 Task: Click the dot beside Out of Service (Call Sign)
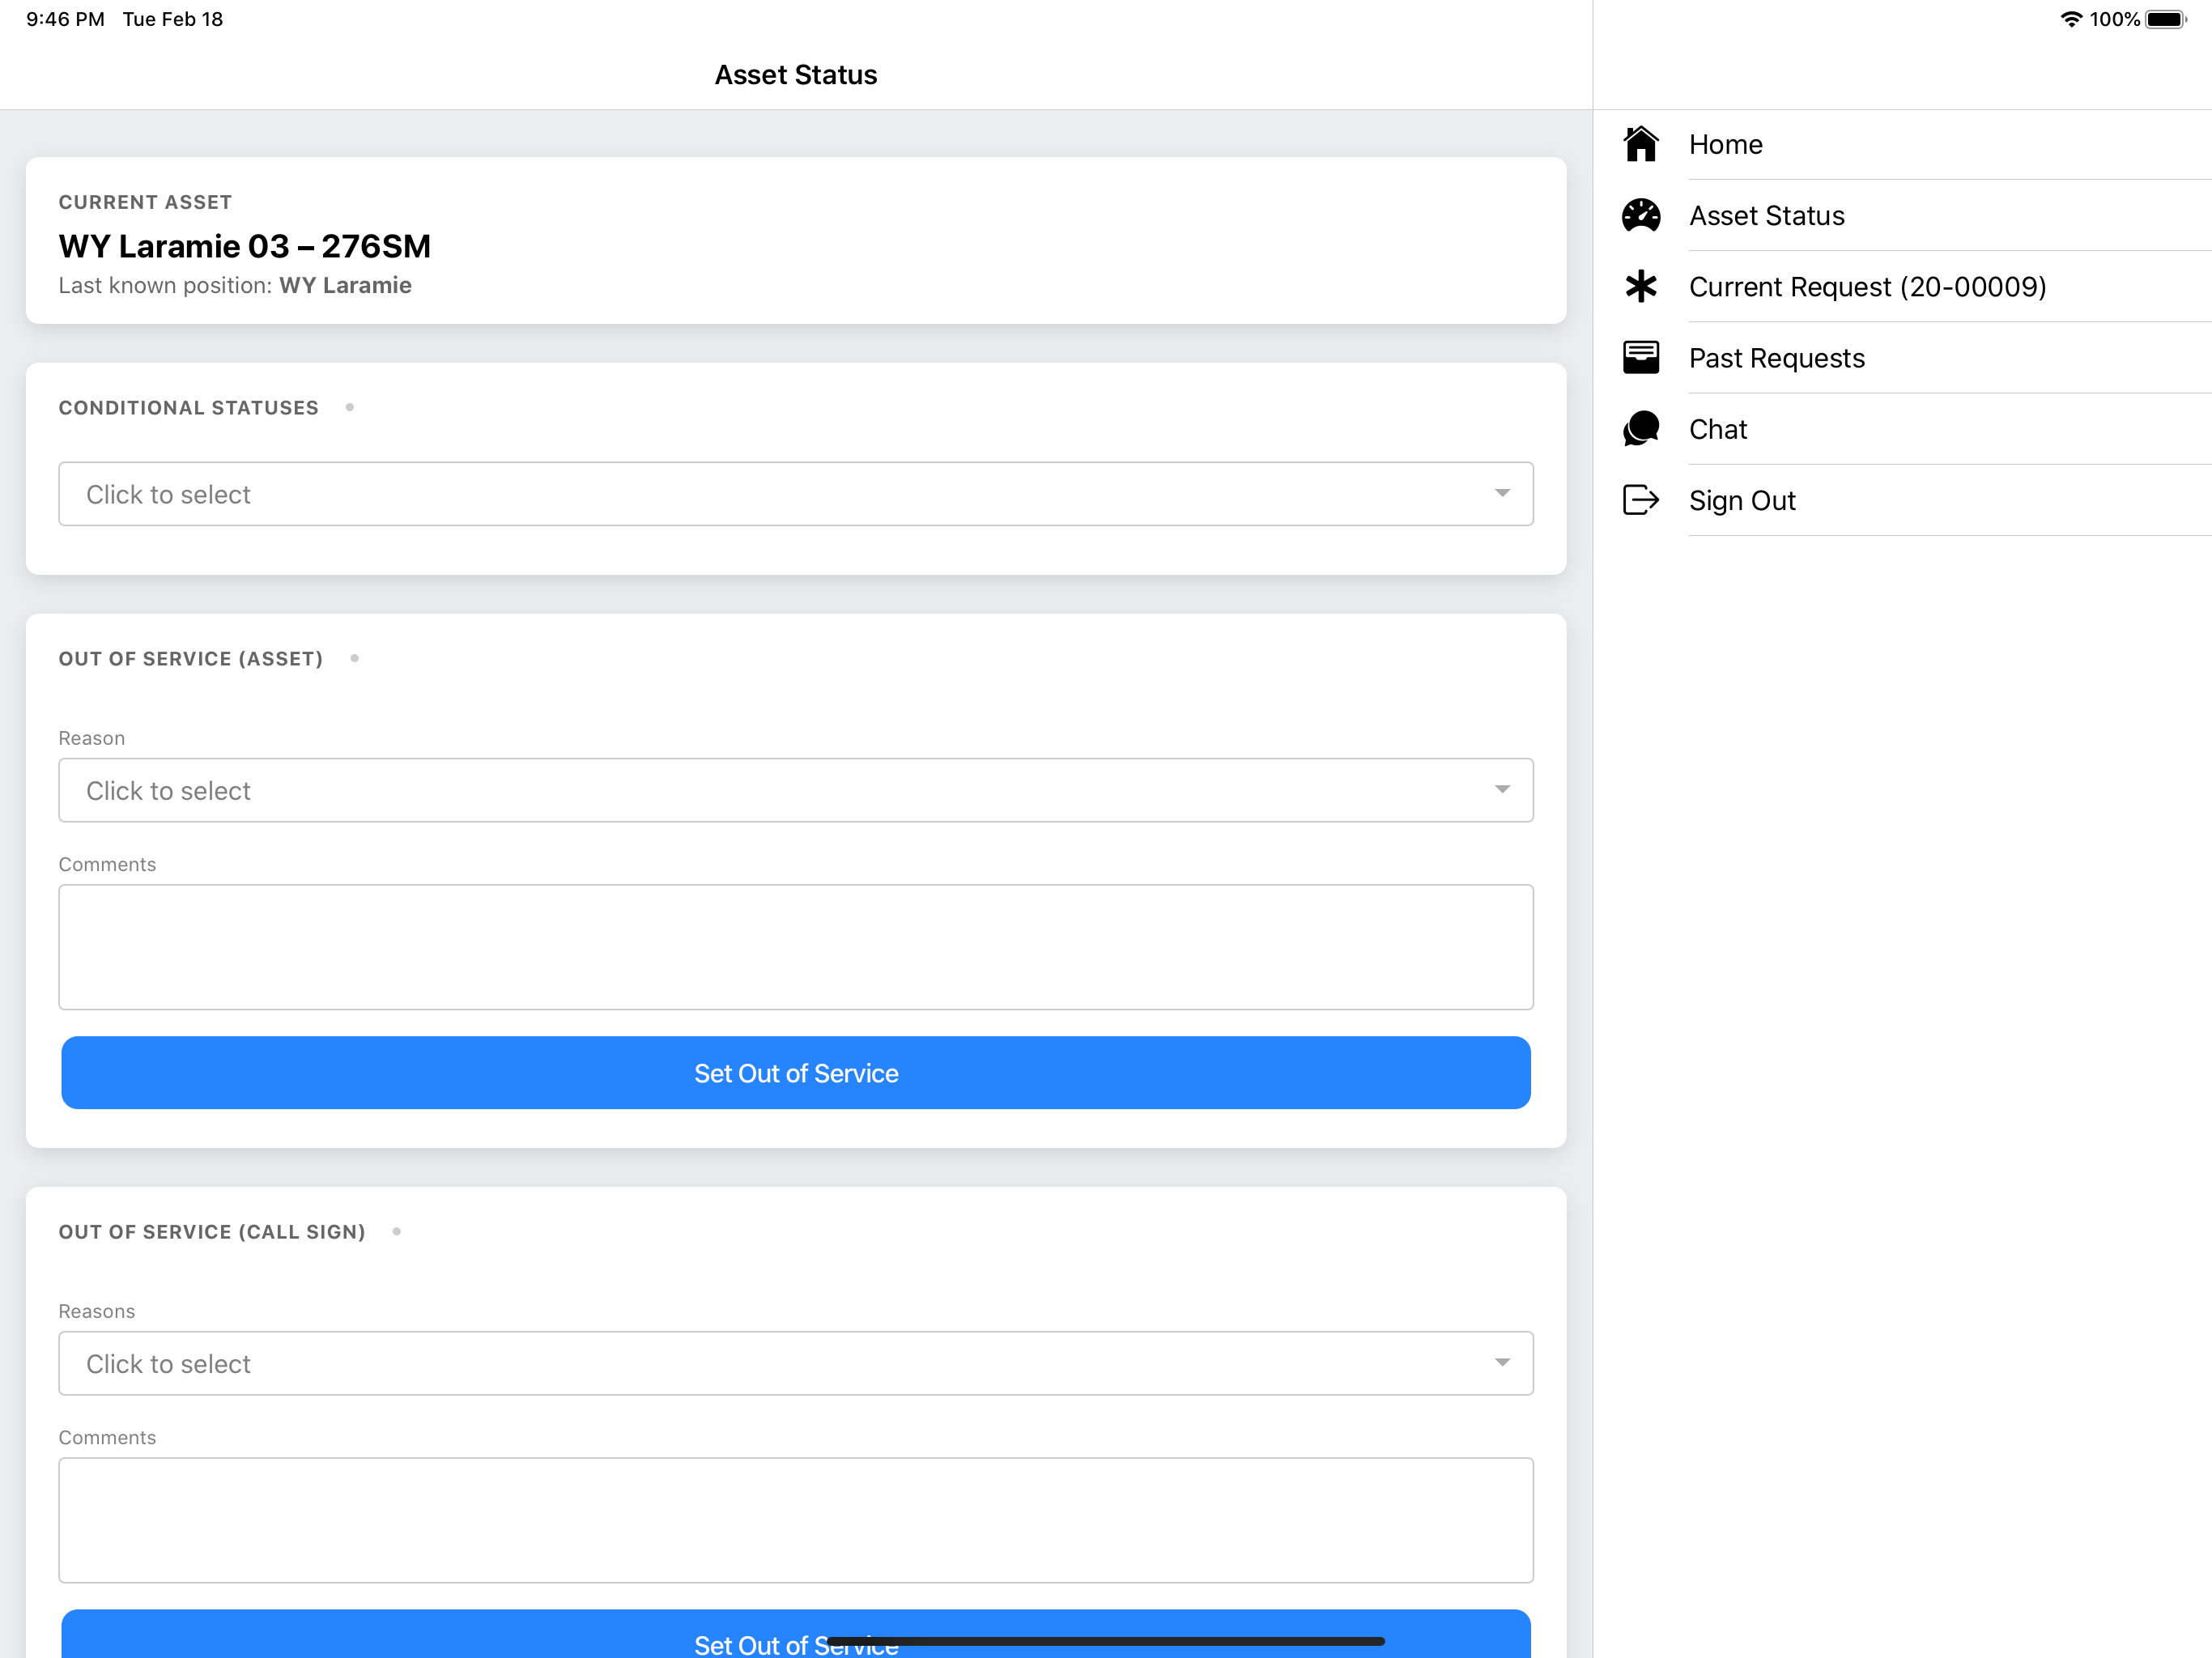click(x=396, y=1231)
